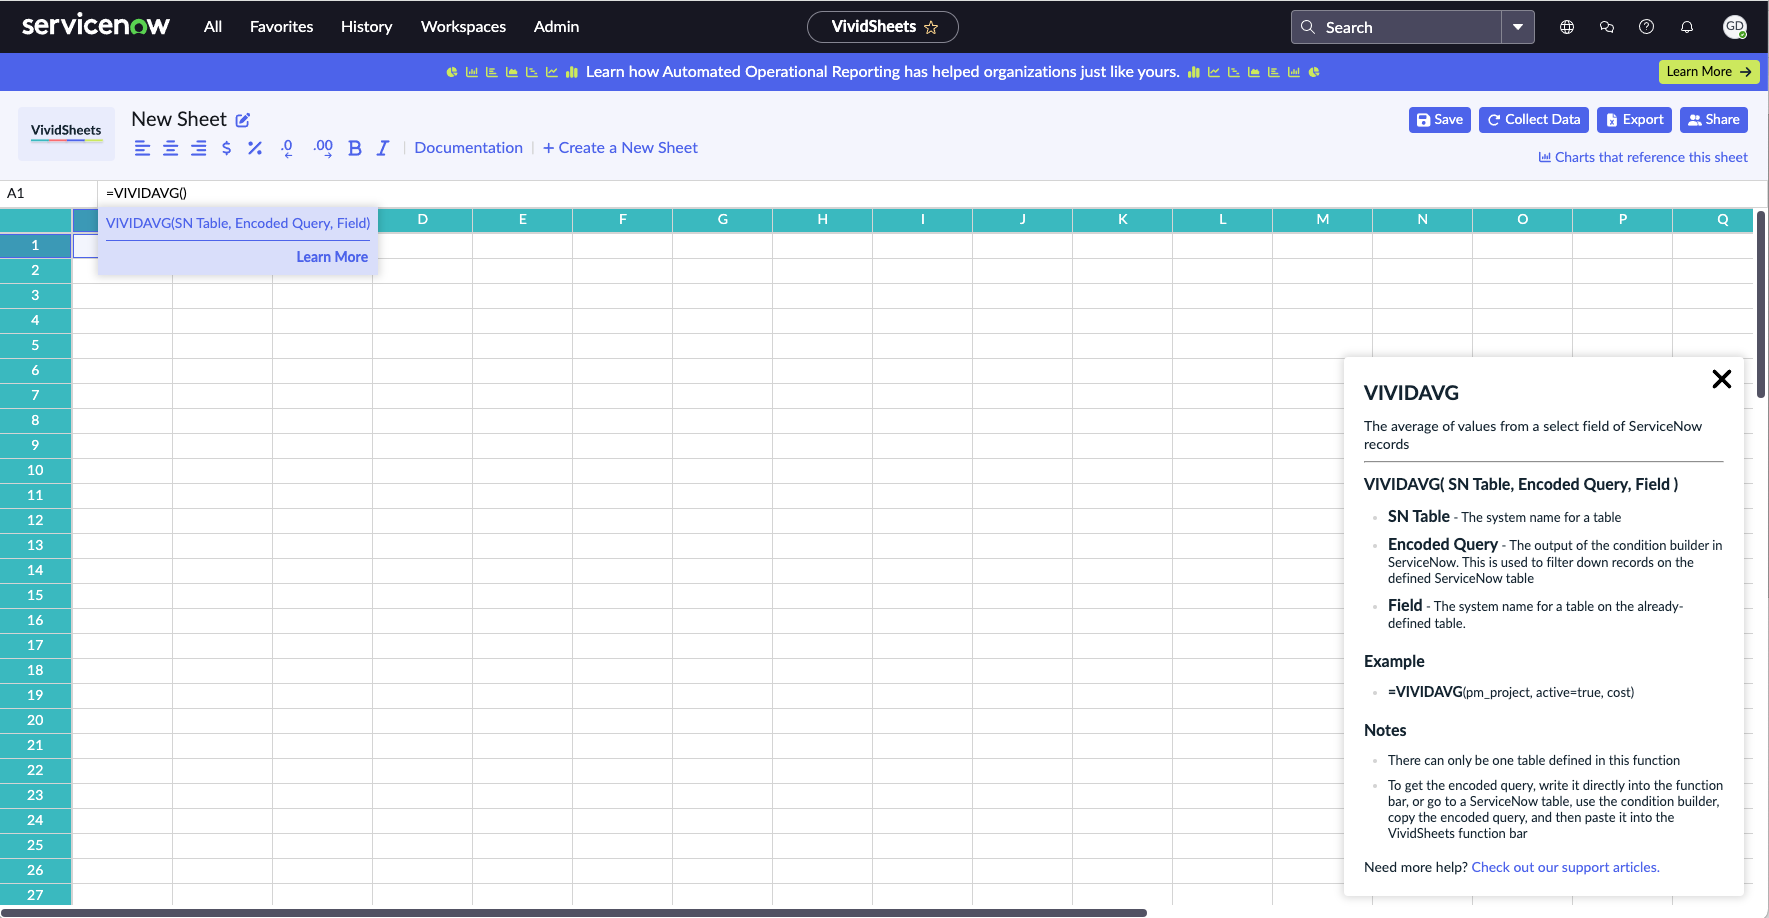Click the edit sheet name pencil icon
Viewport: 1769px width, 918px height.
click(243, 120)
